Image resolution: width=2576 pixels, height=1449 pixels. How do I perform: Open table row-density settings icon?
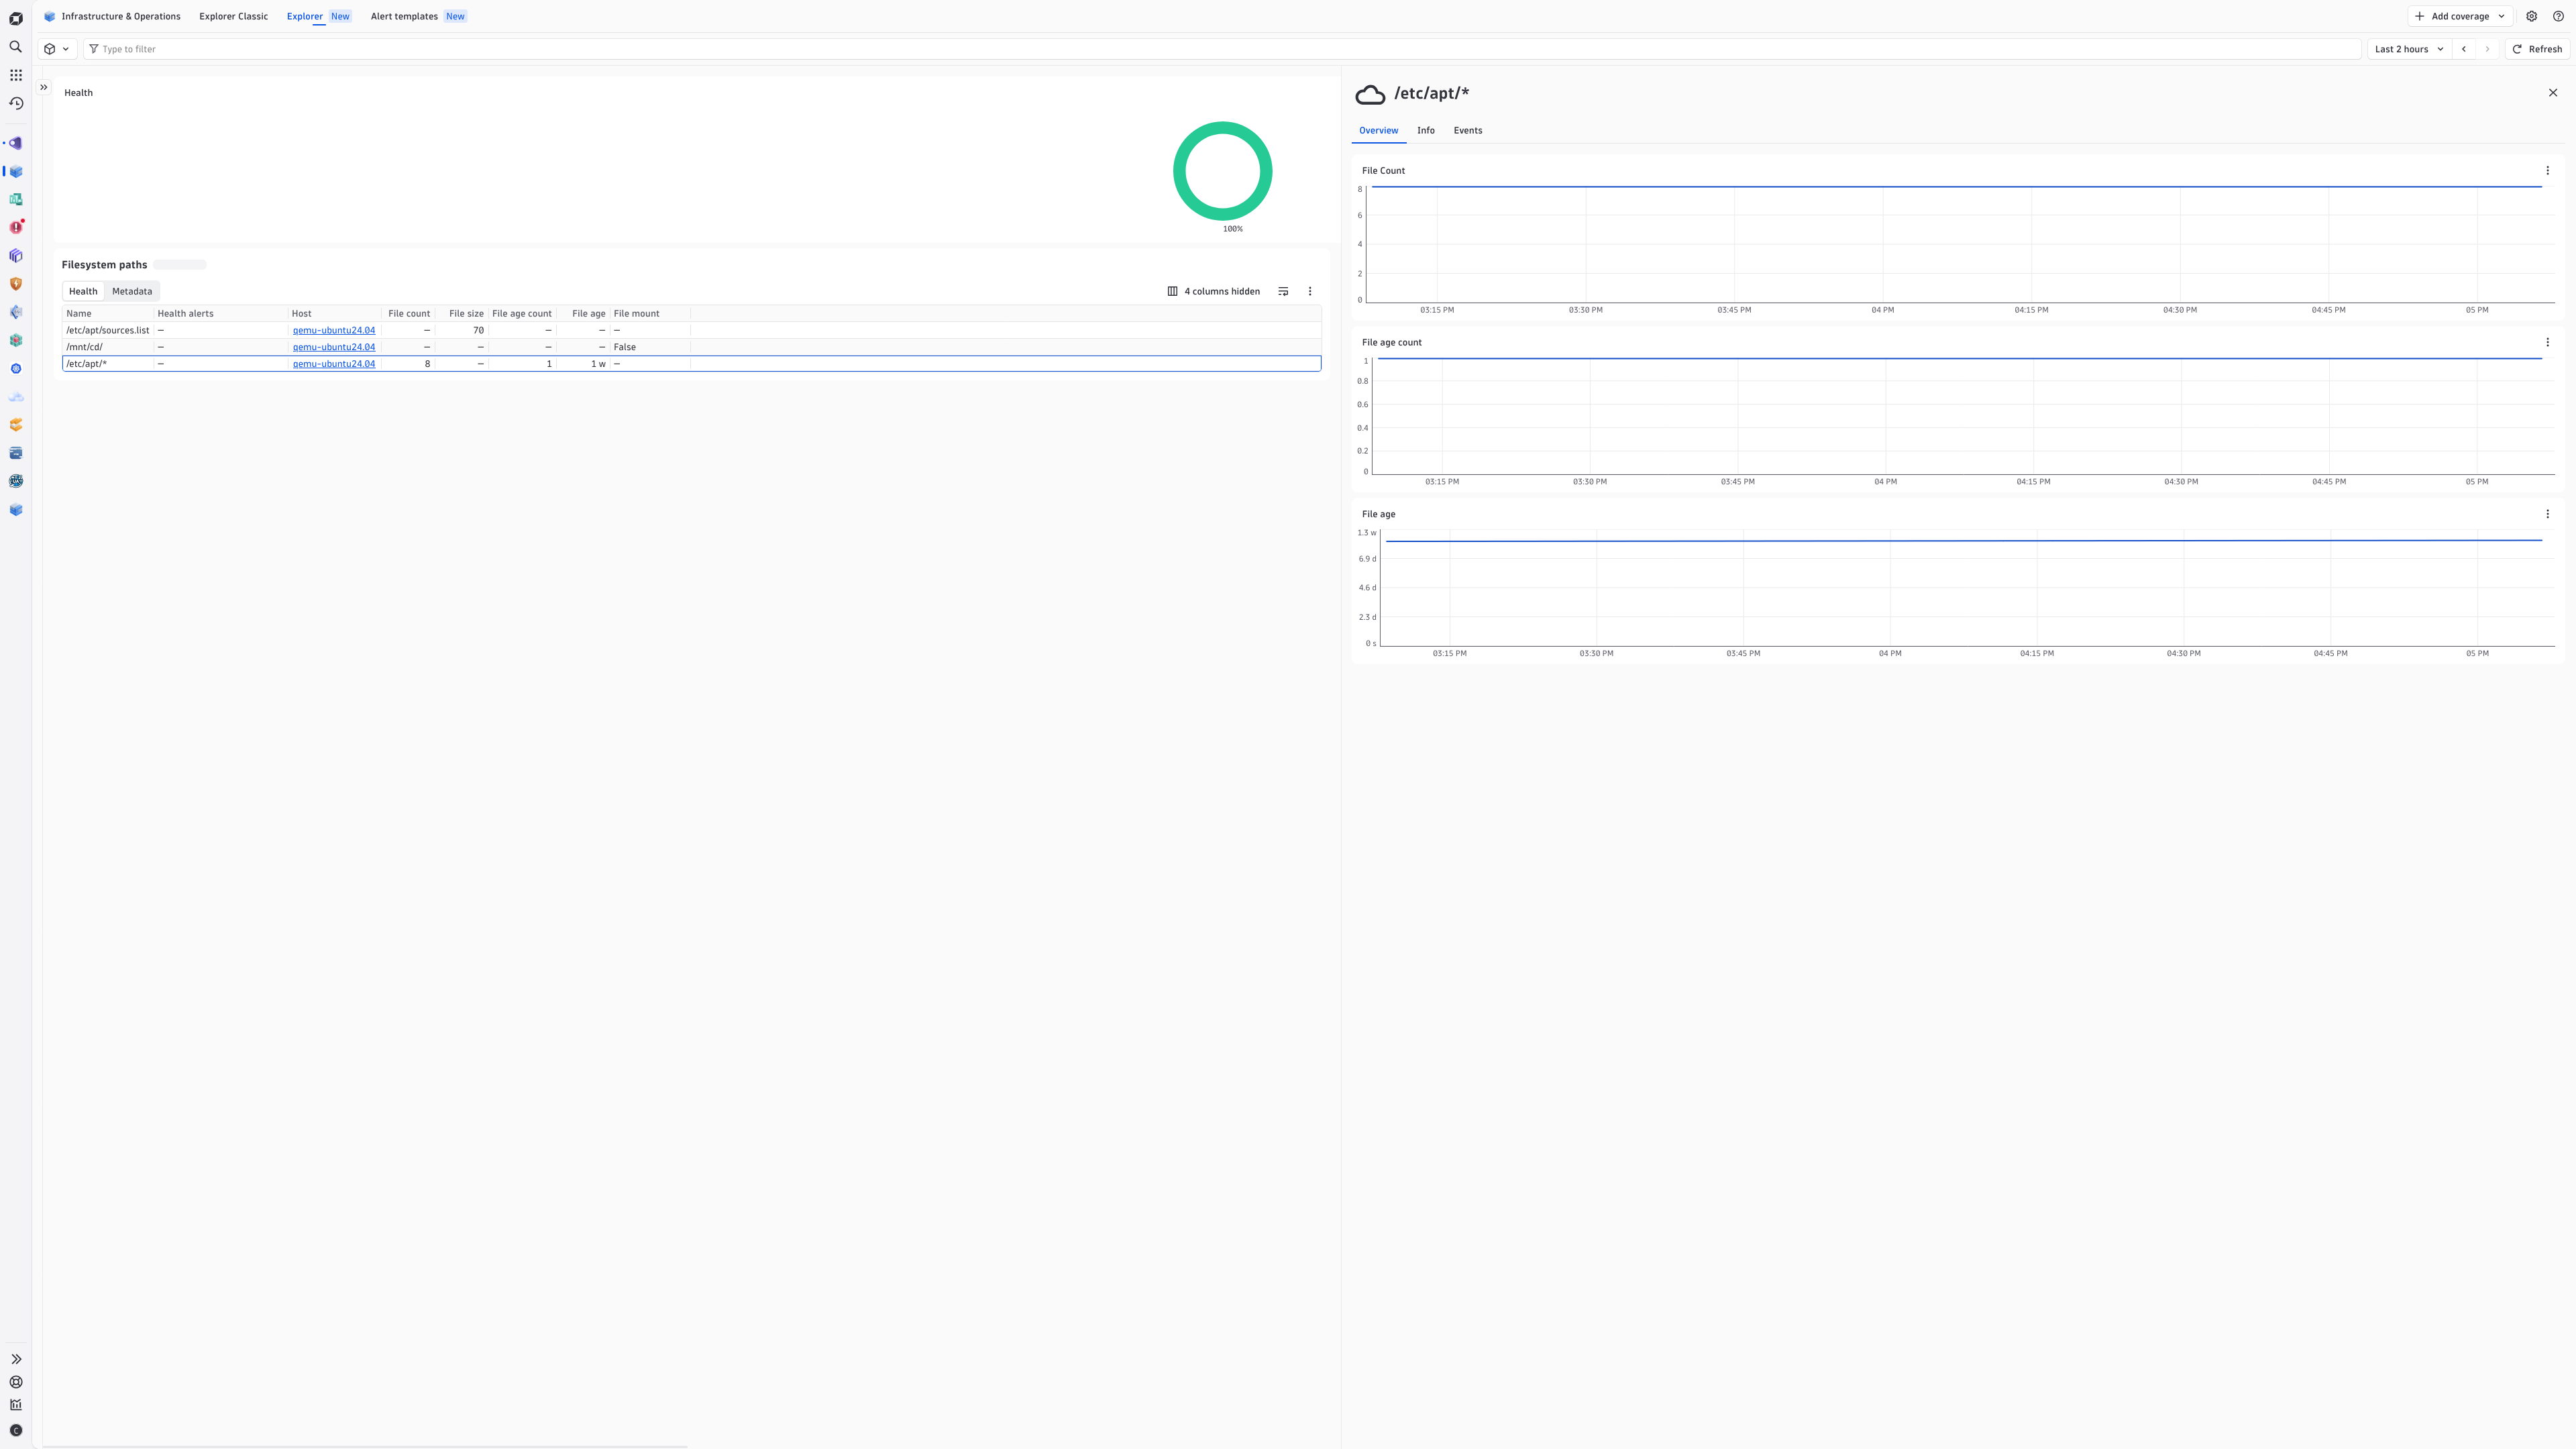pos(1283,291)
